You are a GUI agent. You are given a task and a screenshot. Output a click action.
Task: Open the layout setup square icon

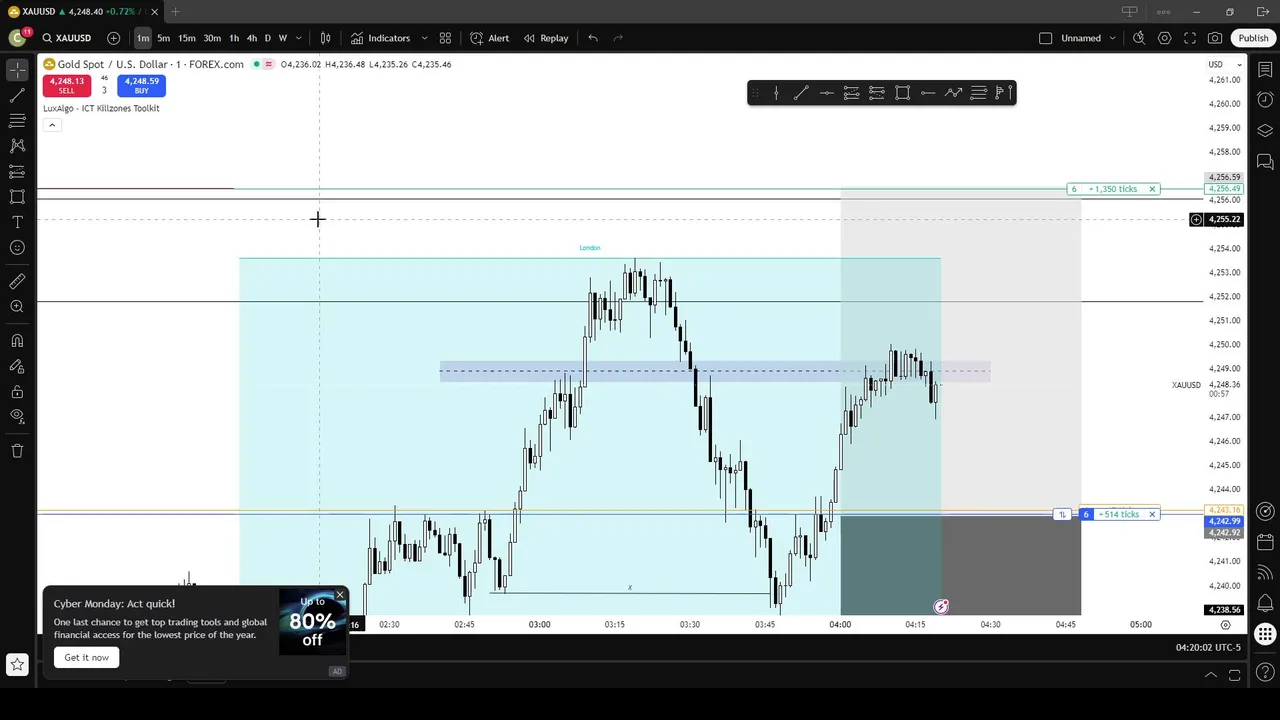[1046, 38]
